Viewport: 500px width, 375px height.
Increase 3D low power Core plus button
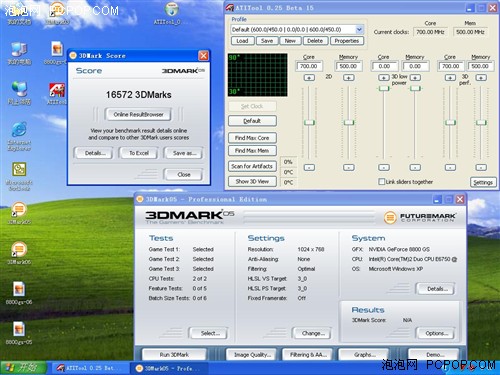[x=384, y=78]
